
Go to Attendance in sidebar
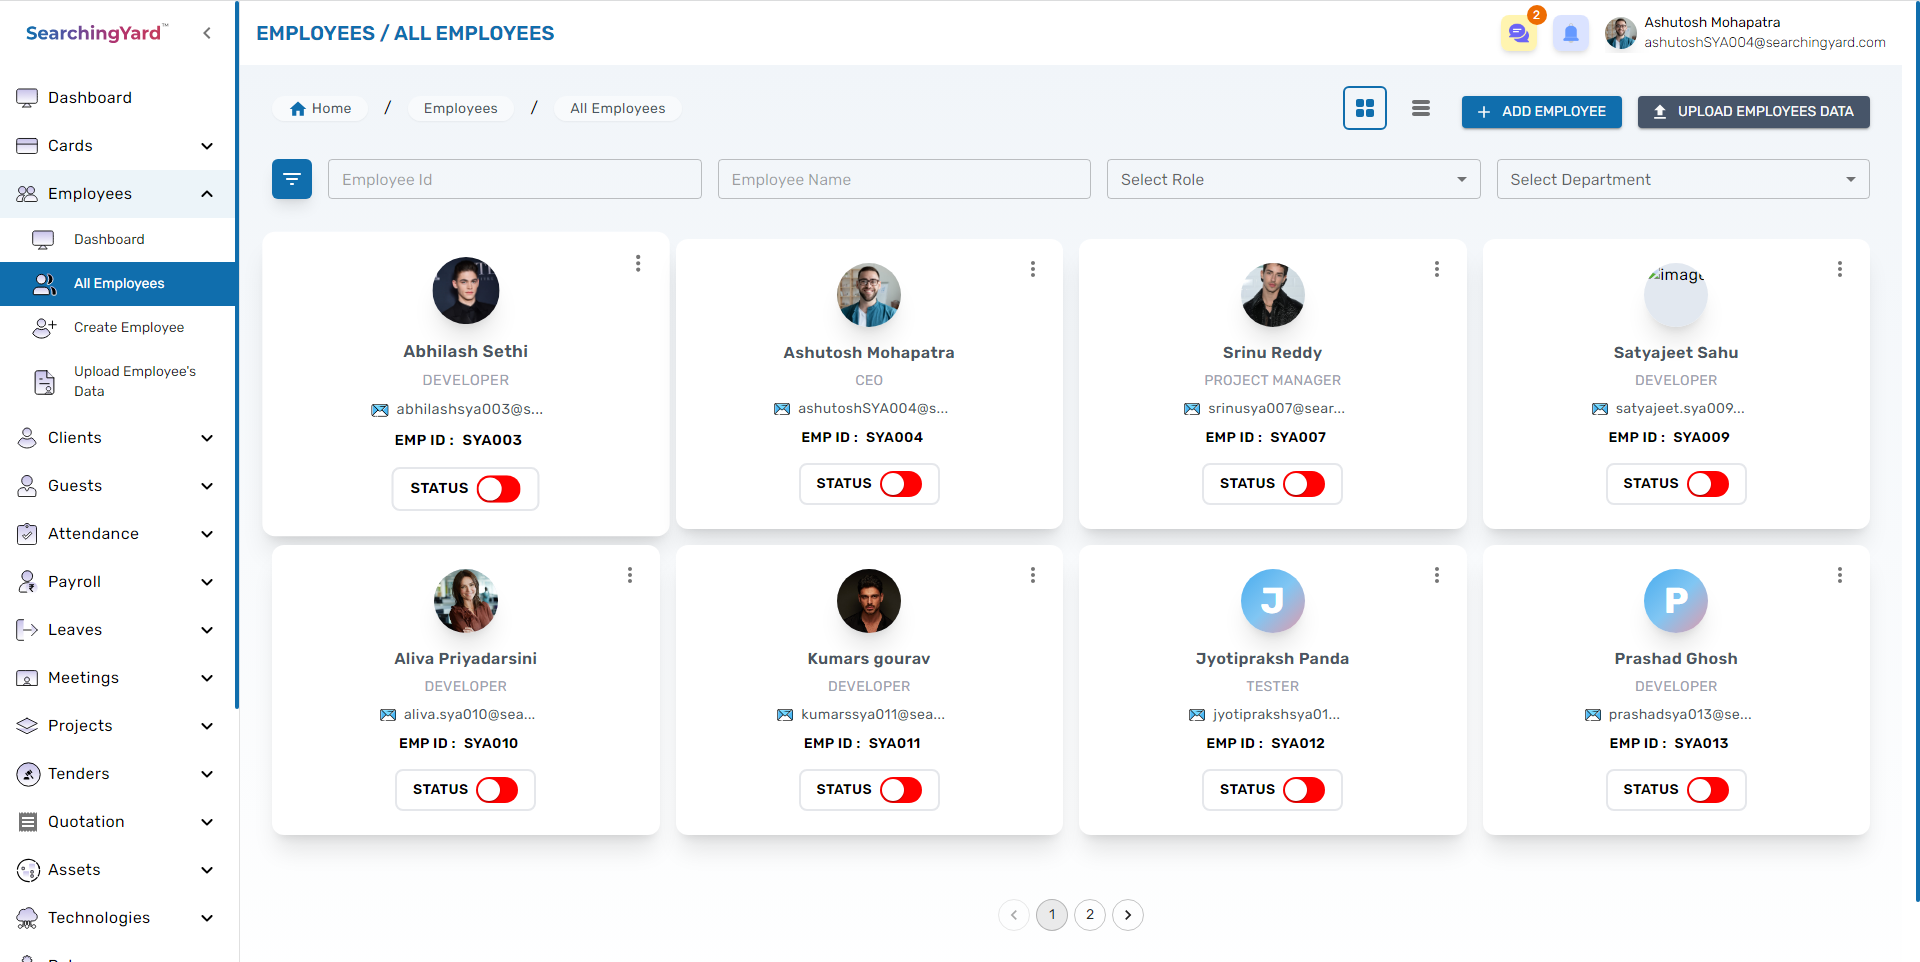pos(93,534)
